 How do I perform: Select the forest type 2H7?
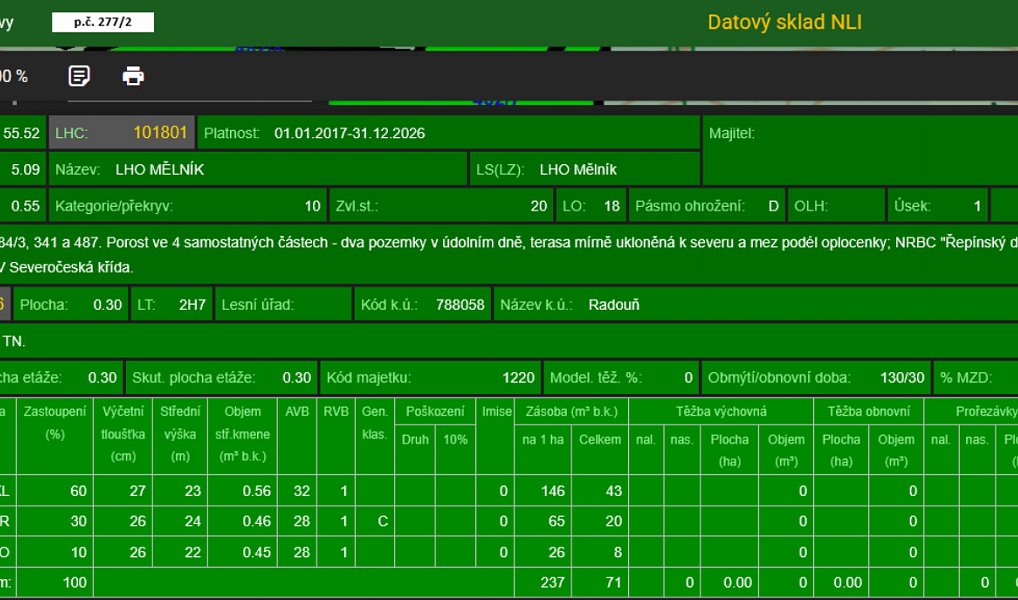(x=192, y=305)
